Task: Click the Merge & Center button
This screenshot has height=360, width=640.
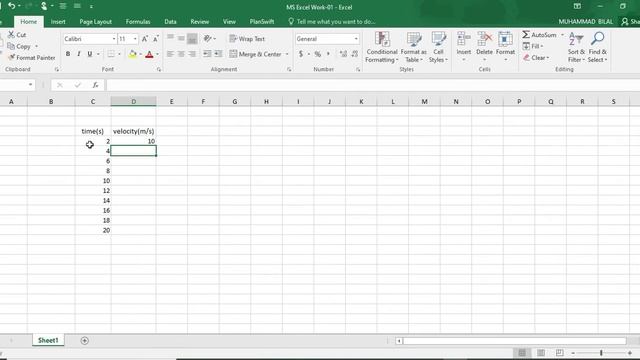Action: 256,54
